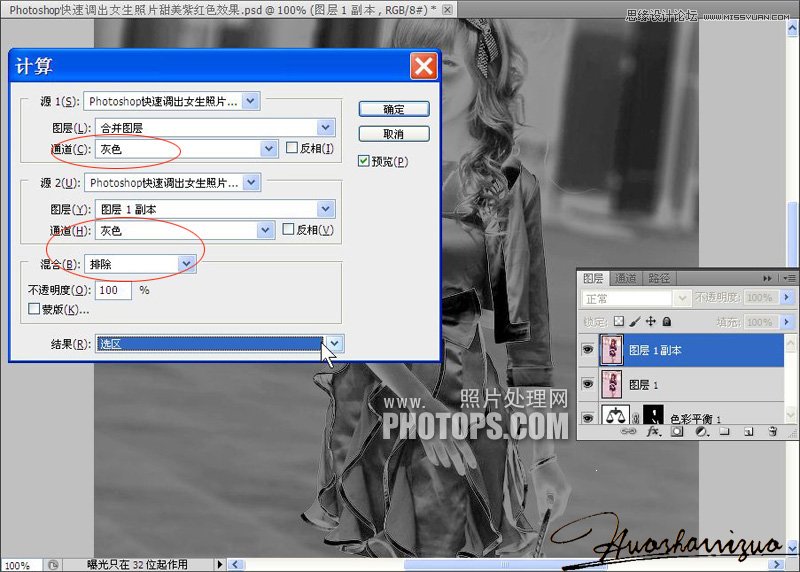Image resolution: width=800 pixels, height=572 pixels.
Task: Hide the 图层 1 副本 layer eye
Action: click(x=588, y=350)
